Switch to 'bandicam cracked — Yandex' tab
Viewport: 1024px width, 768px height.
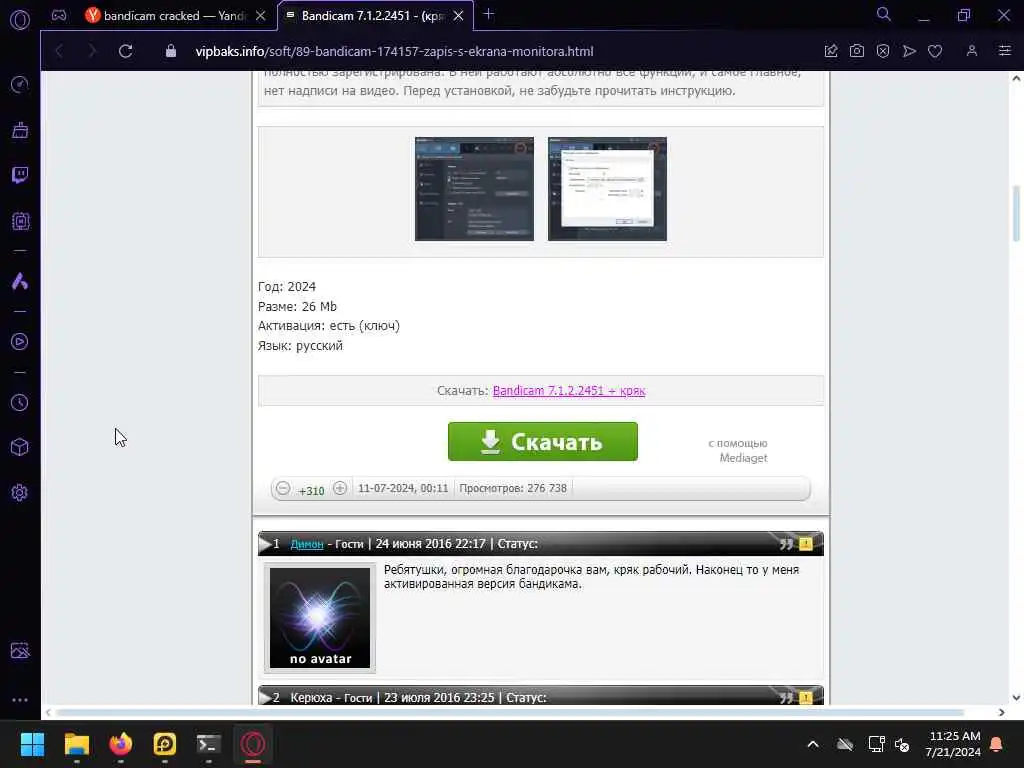point(174,16)
